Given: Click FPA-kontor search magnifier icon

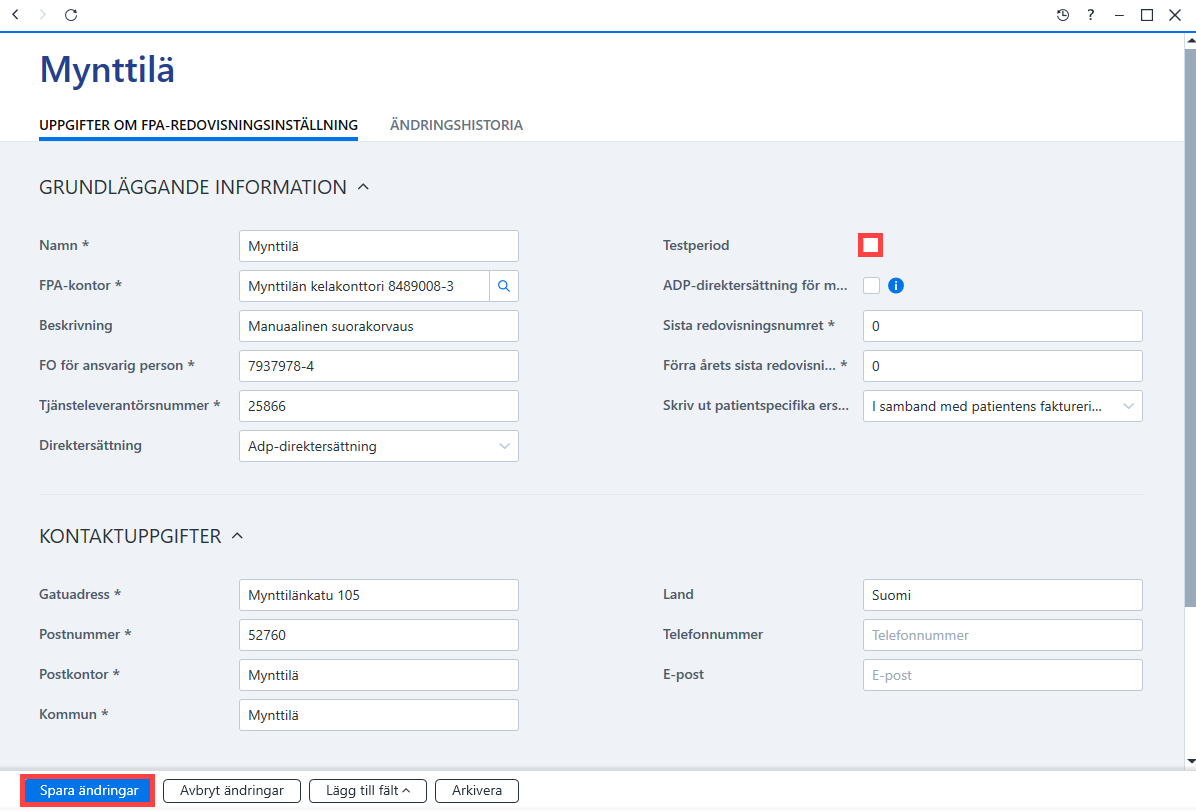Looking at the screenshot, I should (x=503, y=286).
